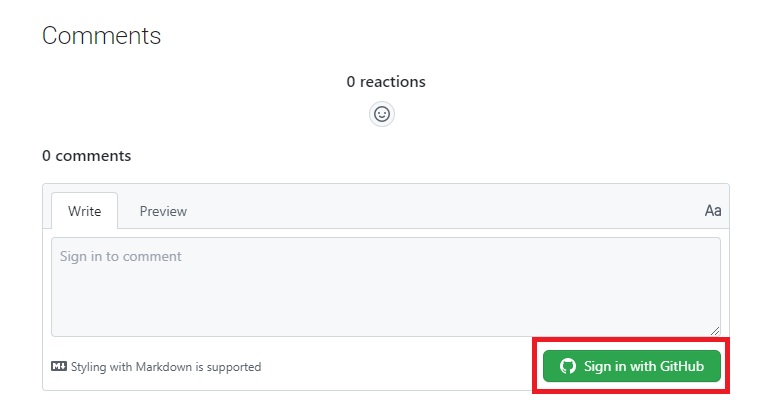The image size is (759, 417).
Task: Click the word reactions under Comments heading
Action: click(x=393, y=81)
